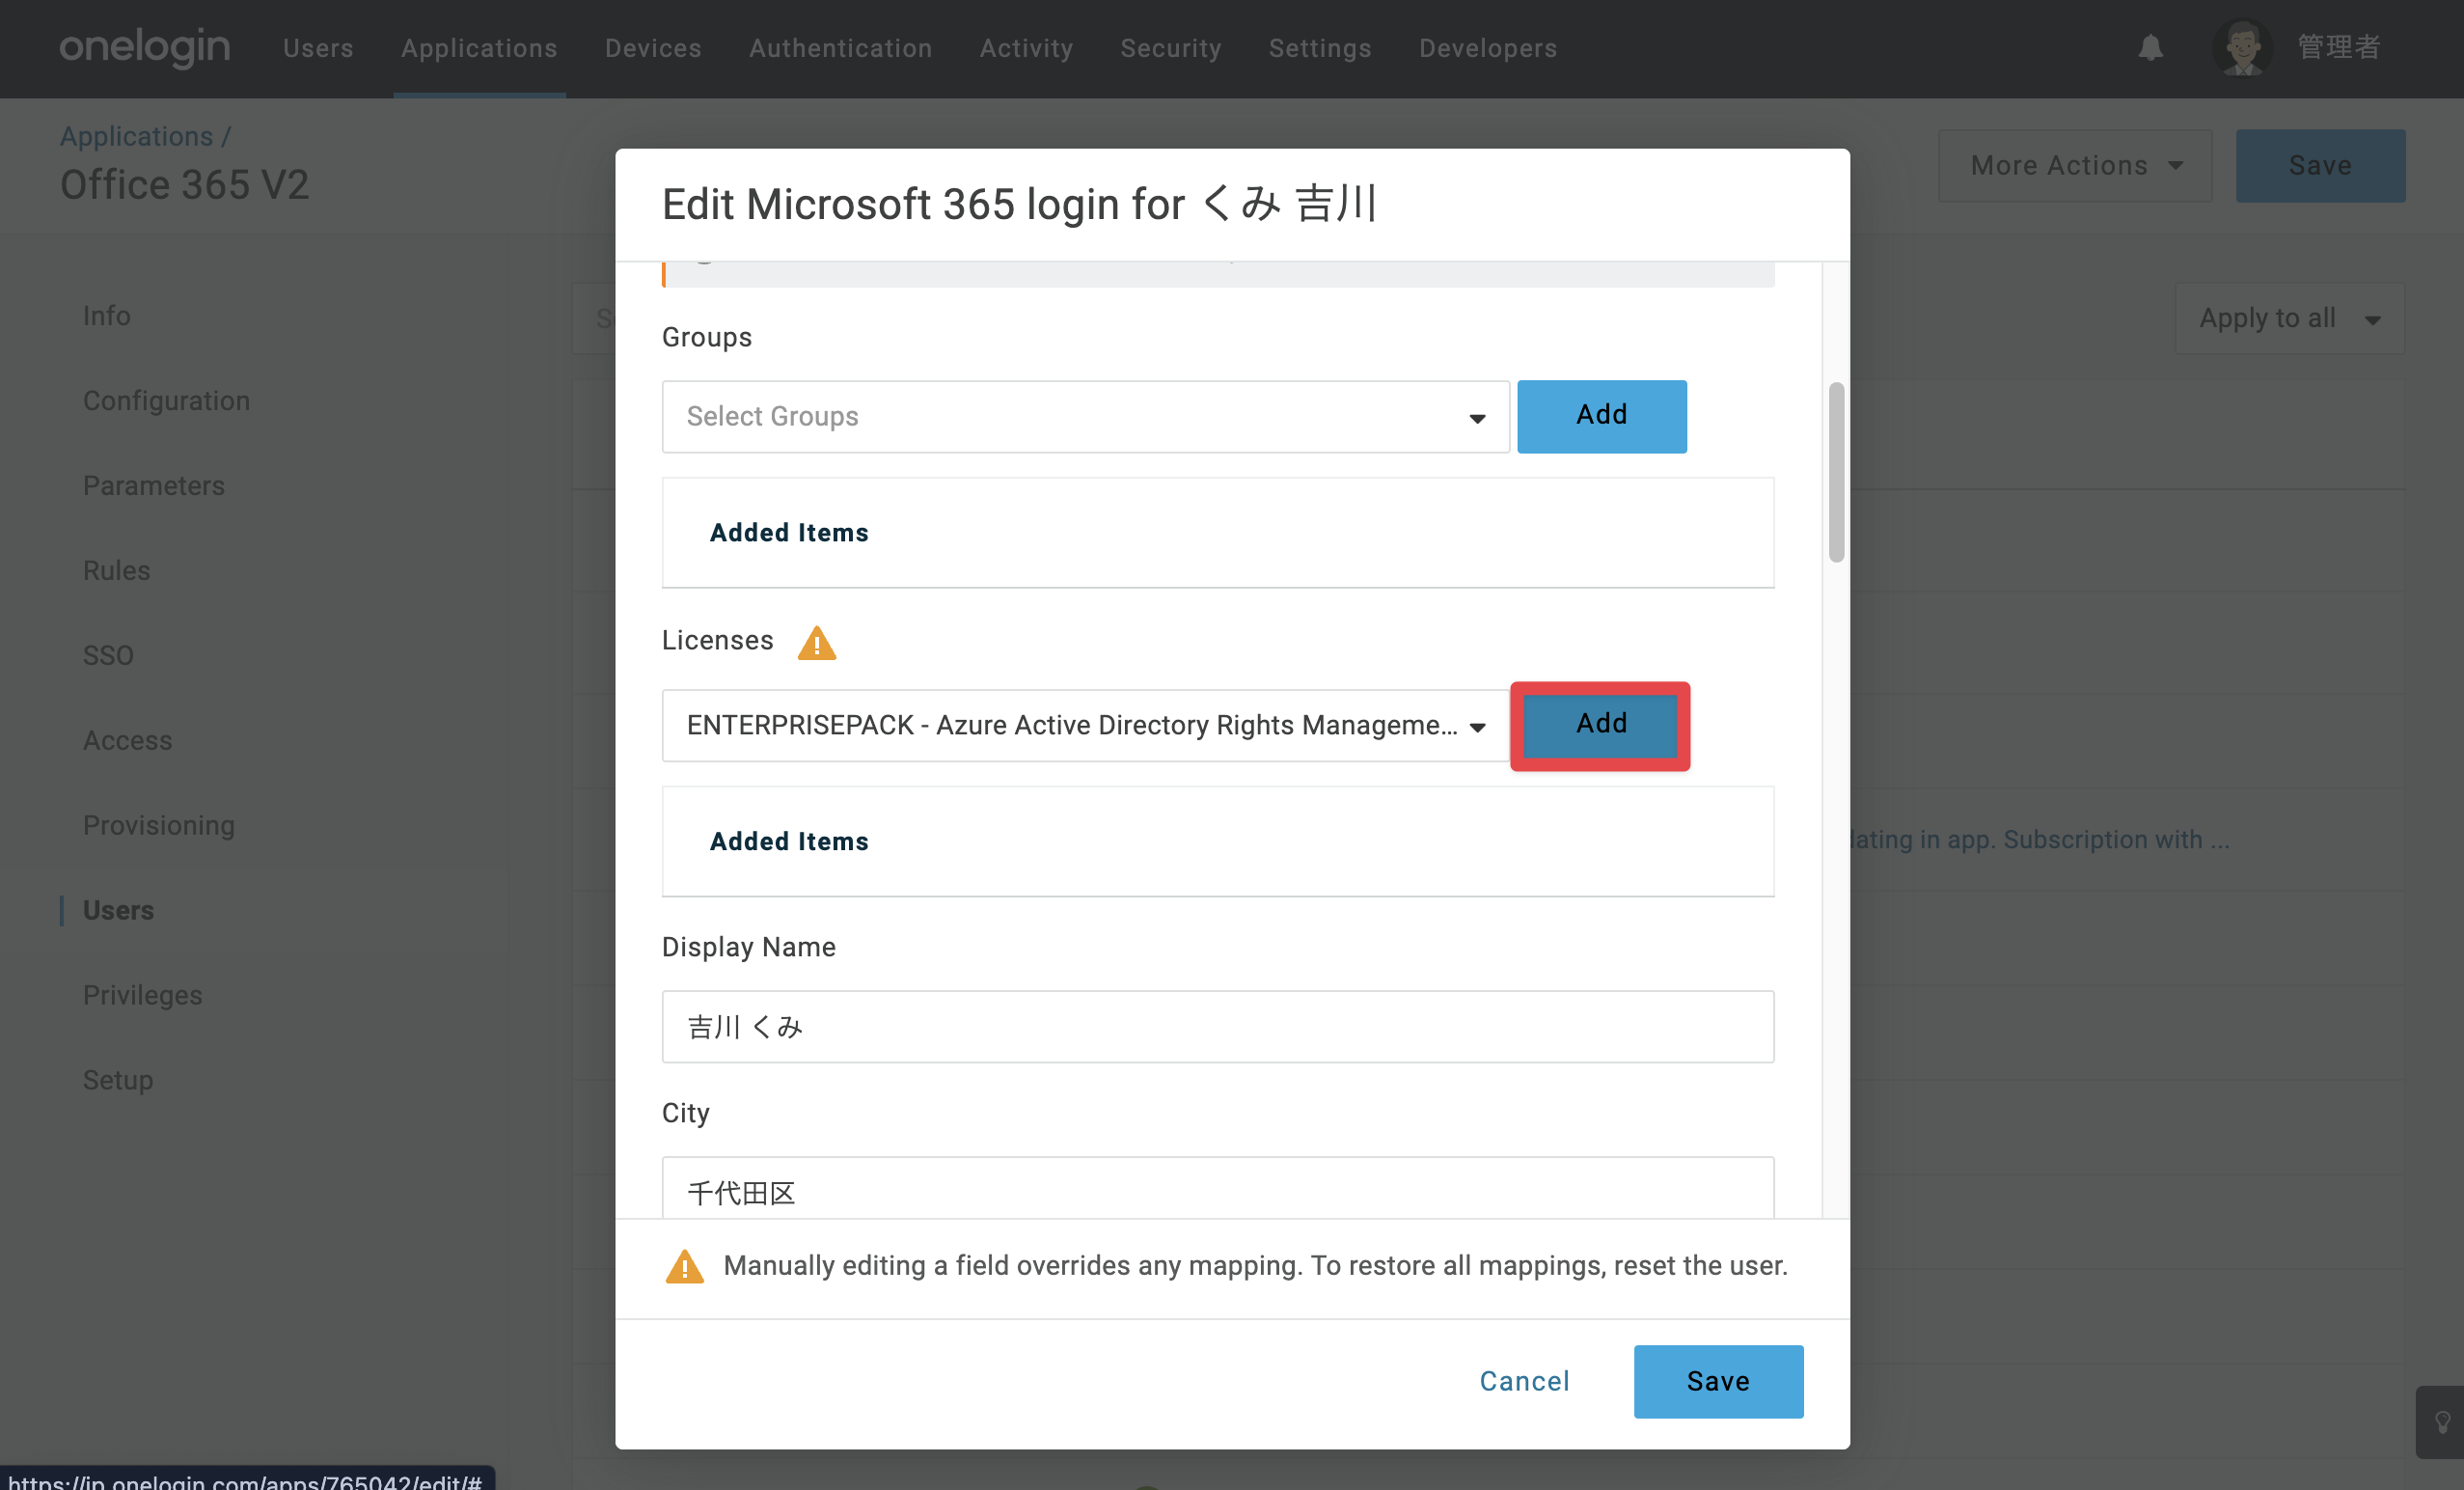Viewport: 2464px width, 1490px height.
Task: Go to the Provisioning sidebar tab
Action: pyautogui.click(x=159, y=826)
